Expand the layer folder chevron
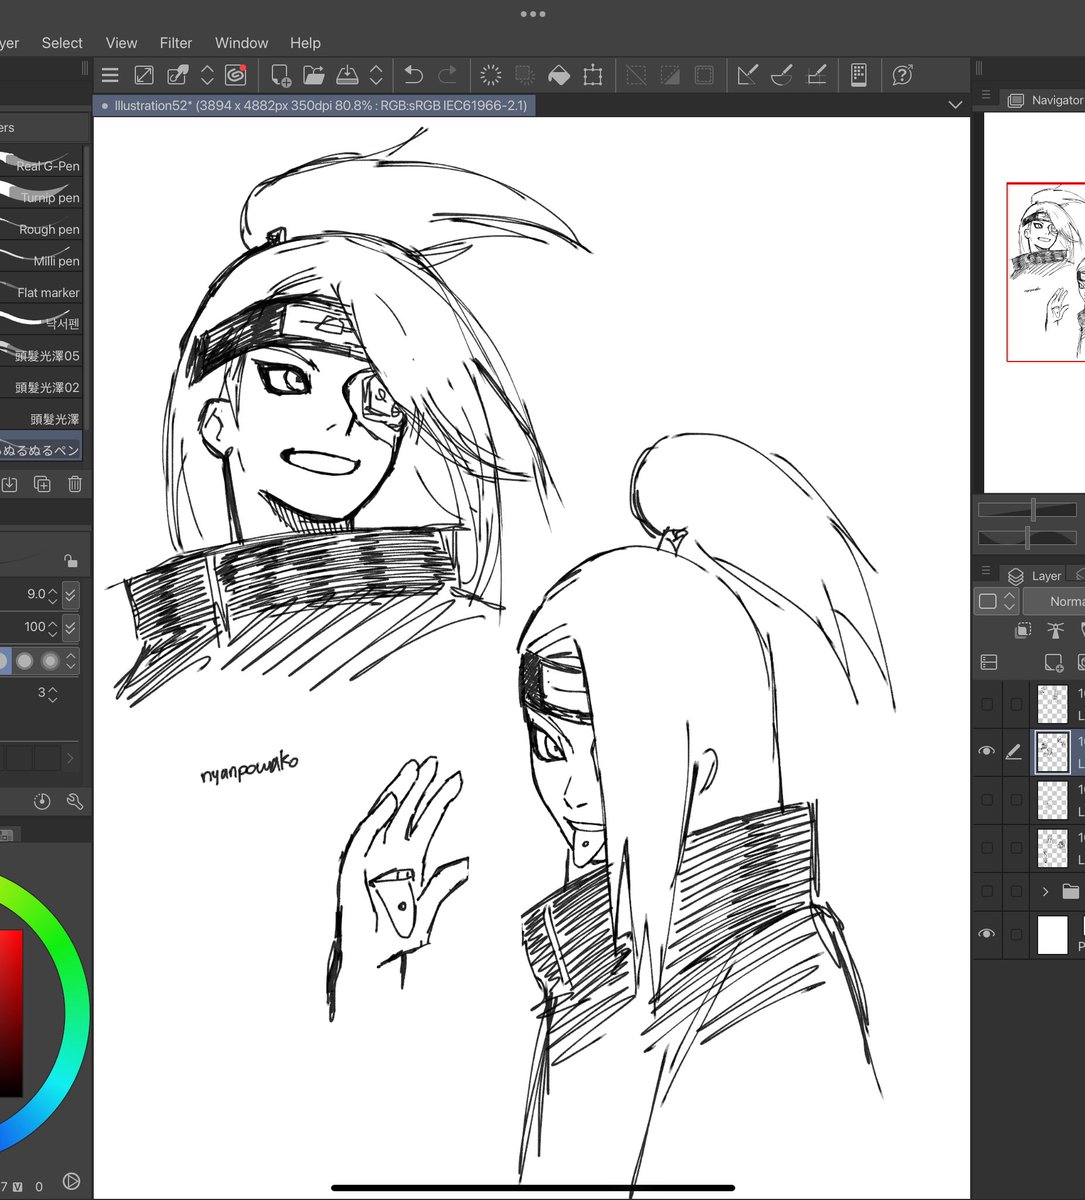 point(1045,891)
